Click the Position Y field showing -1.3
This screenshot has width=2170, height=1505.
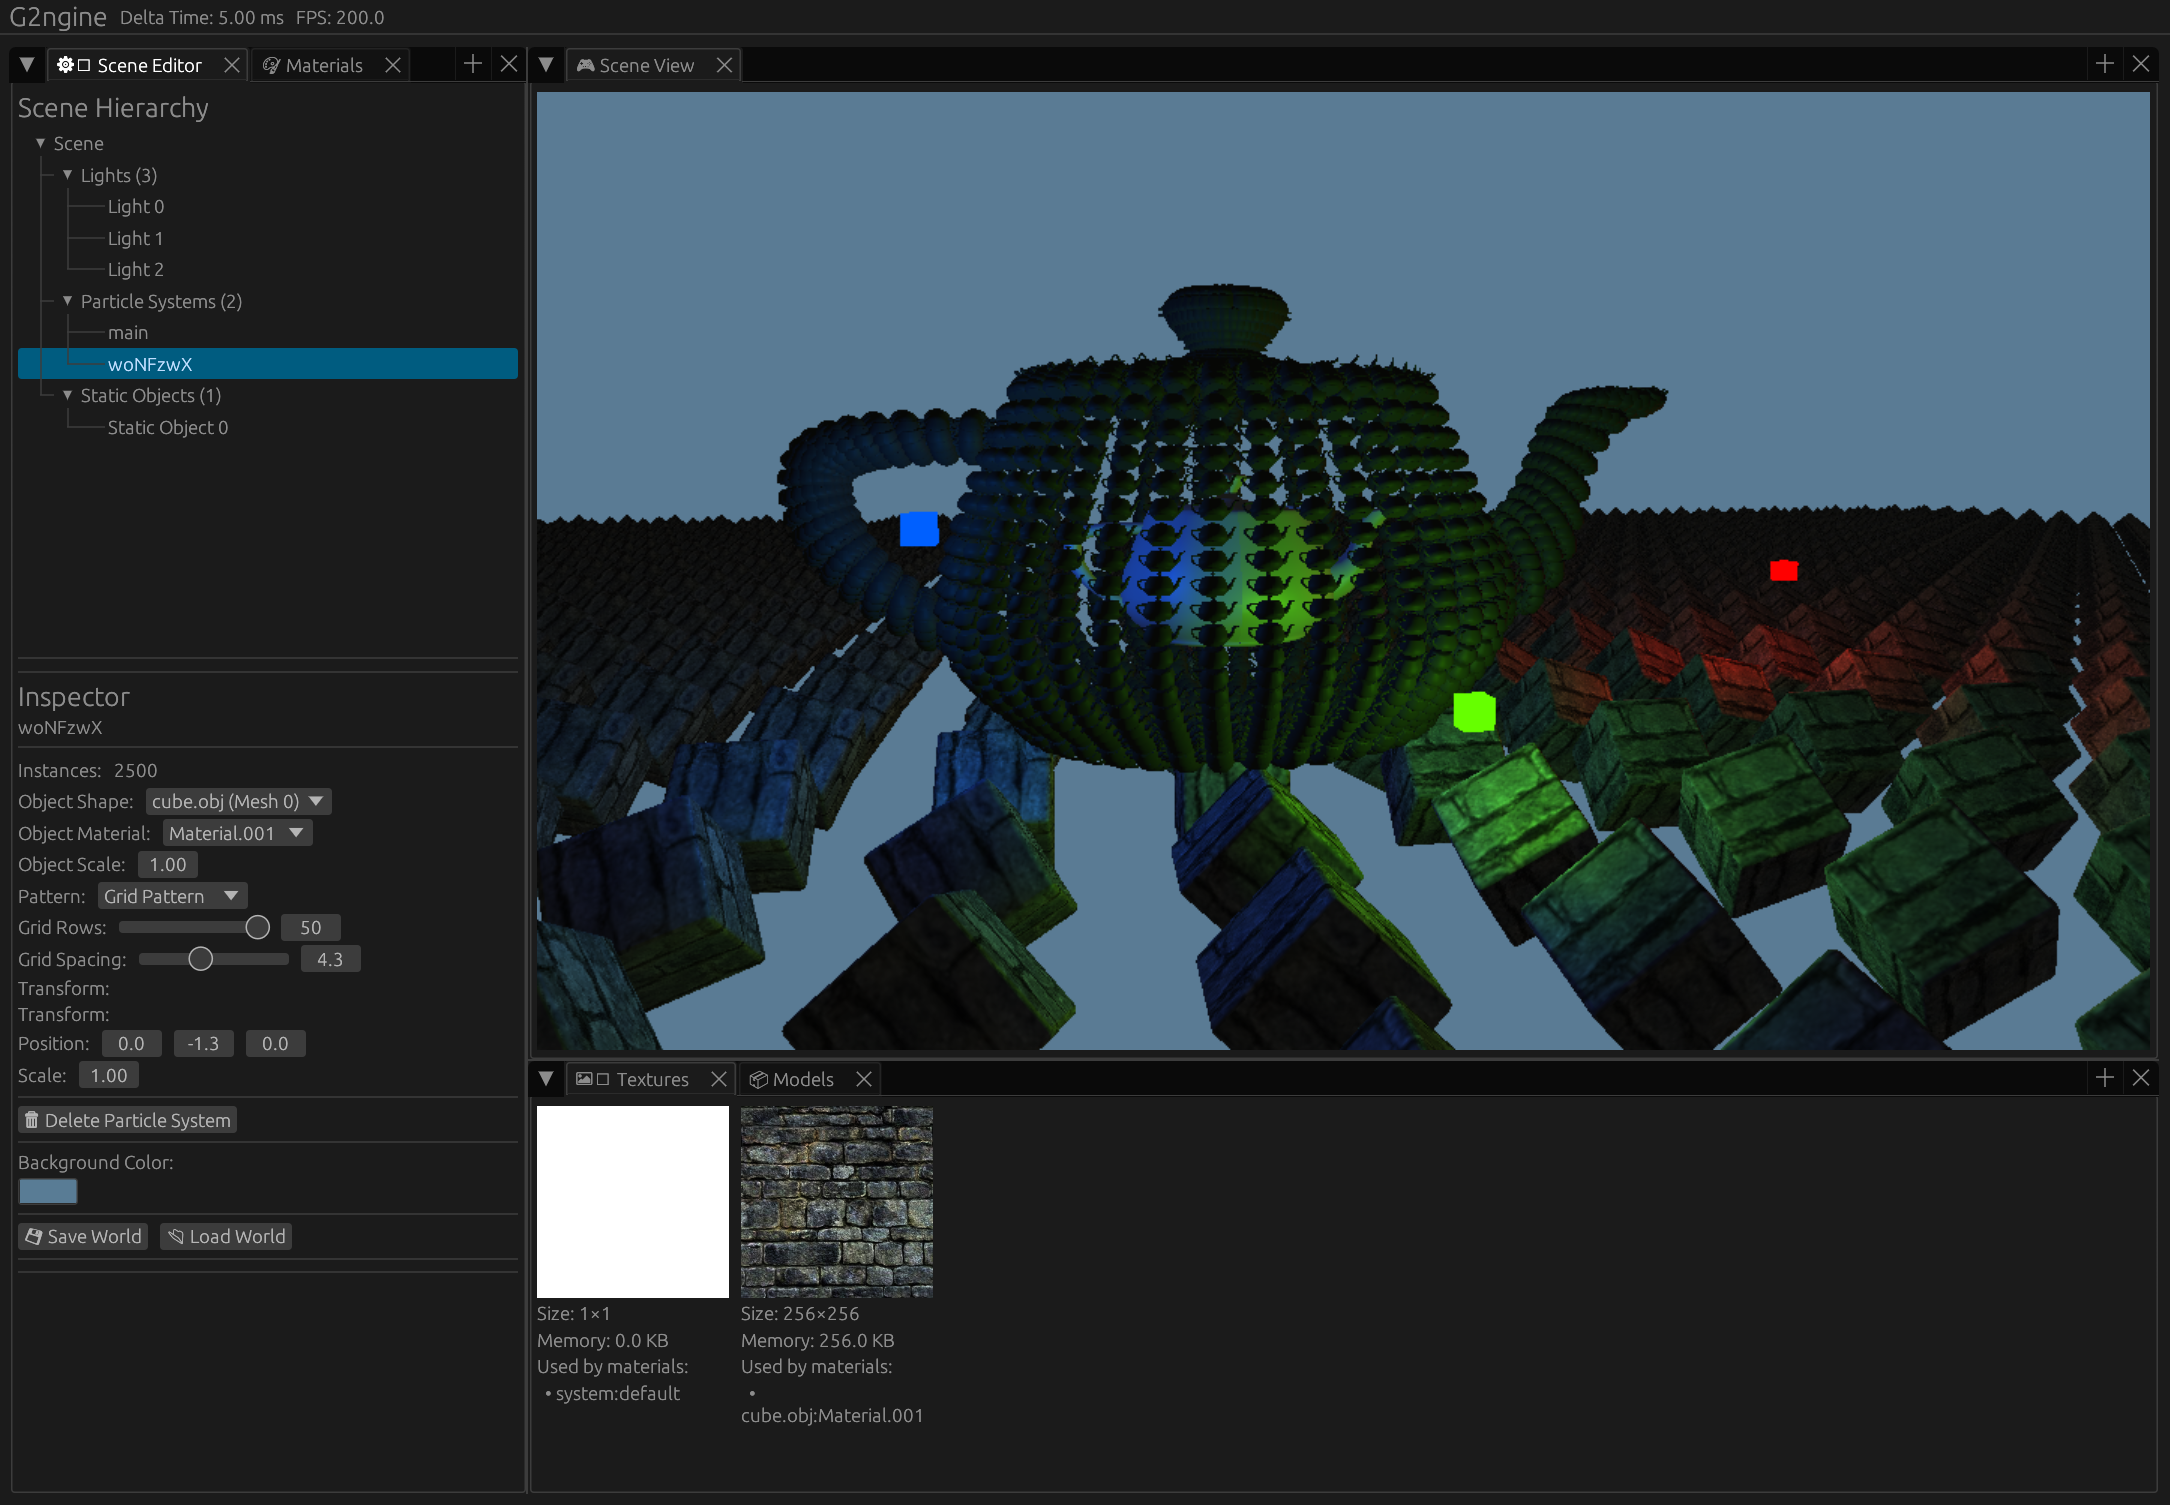[x=204, y=1044]
